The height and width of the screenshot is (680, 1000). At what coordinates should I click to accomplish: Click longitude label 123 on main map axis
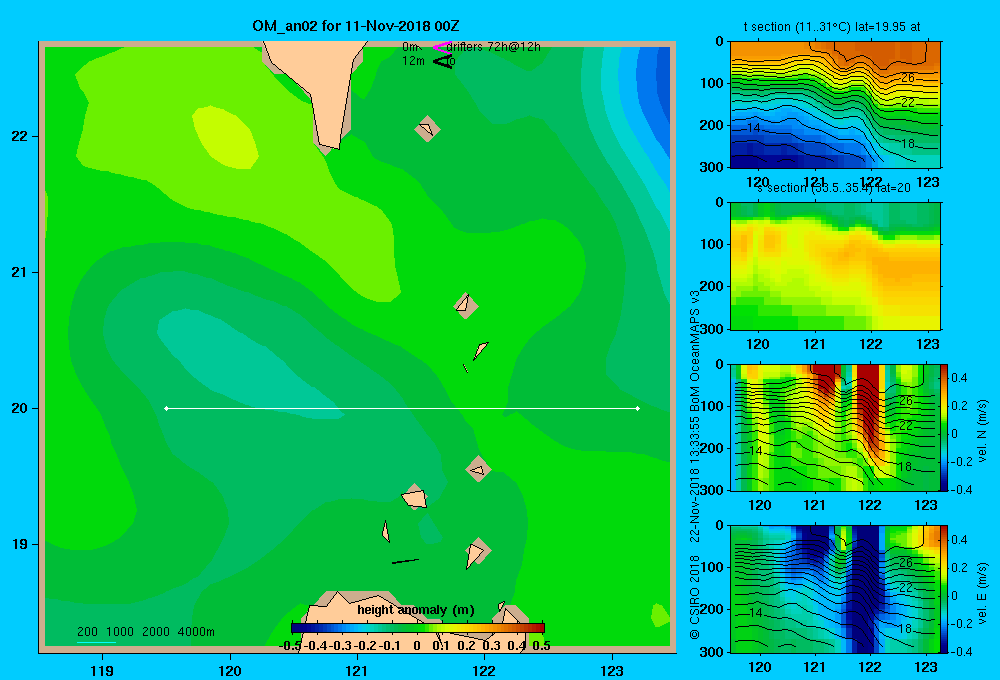pyautogui.click(x=612, y=670)
